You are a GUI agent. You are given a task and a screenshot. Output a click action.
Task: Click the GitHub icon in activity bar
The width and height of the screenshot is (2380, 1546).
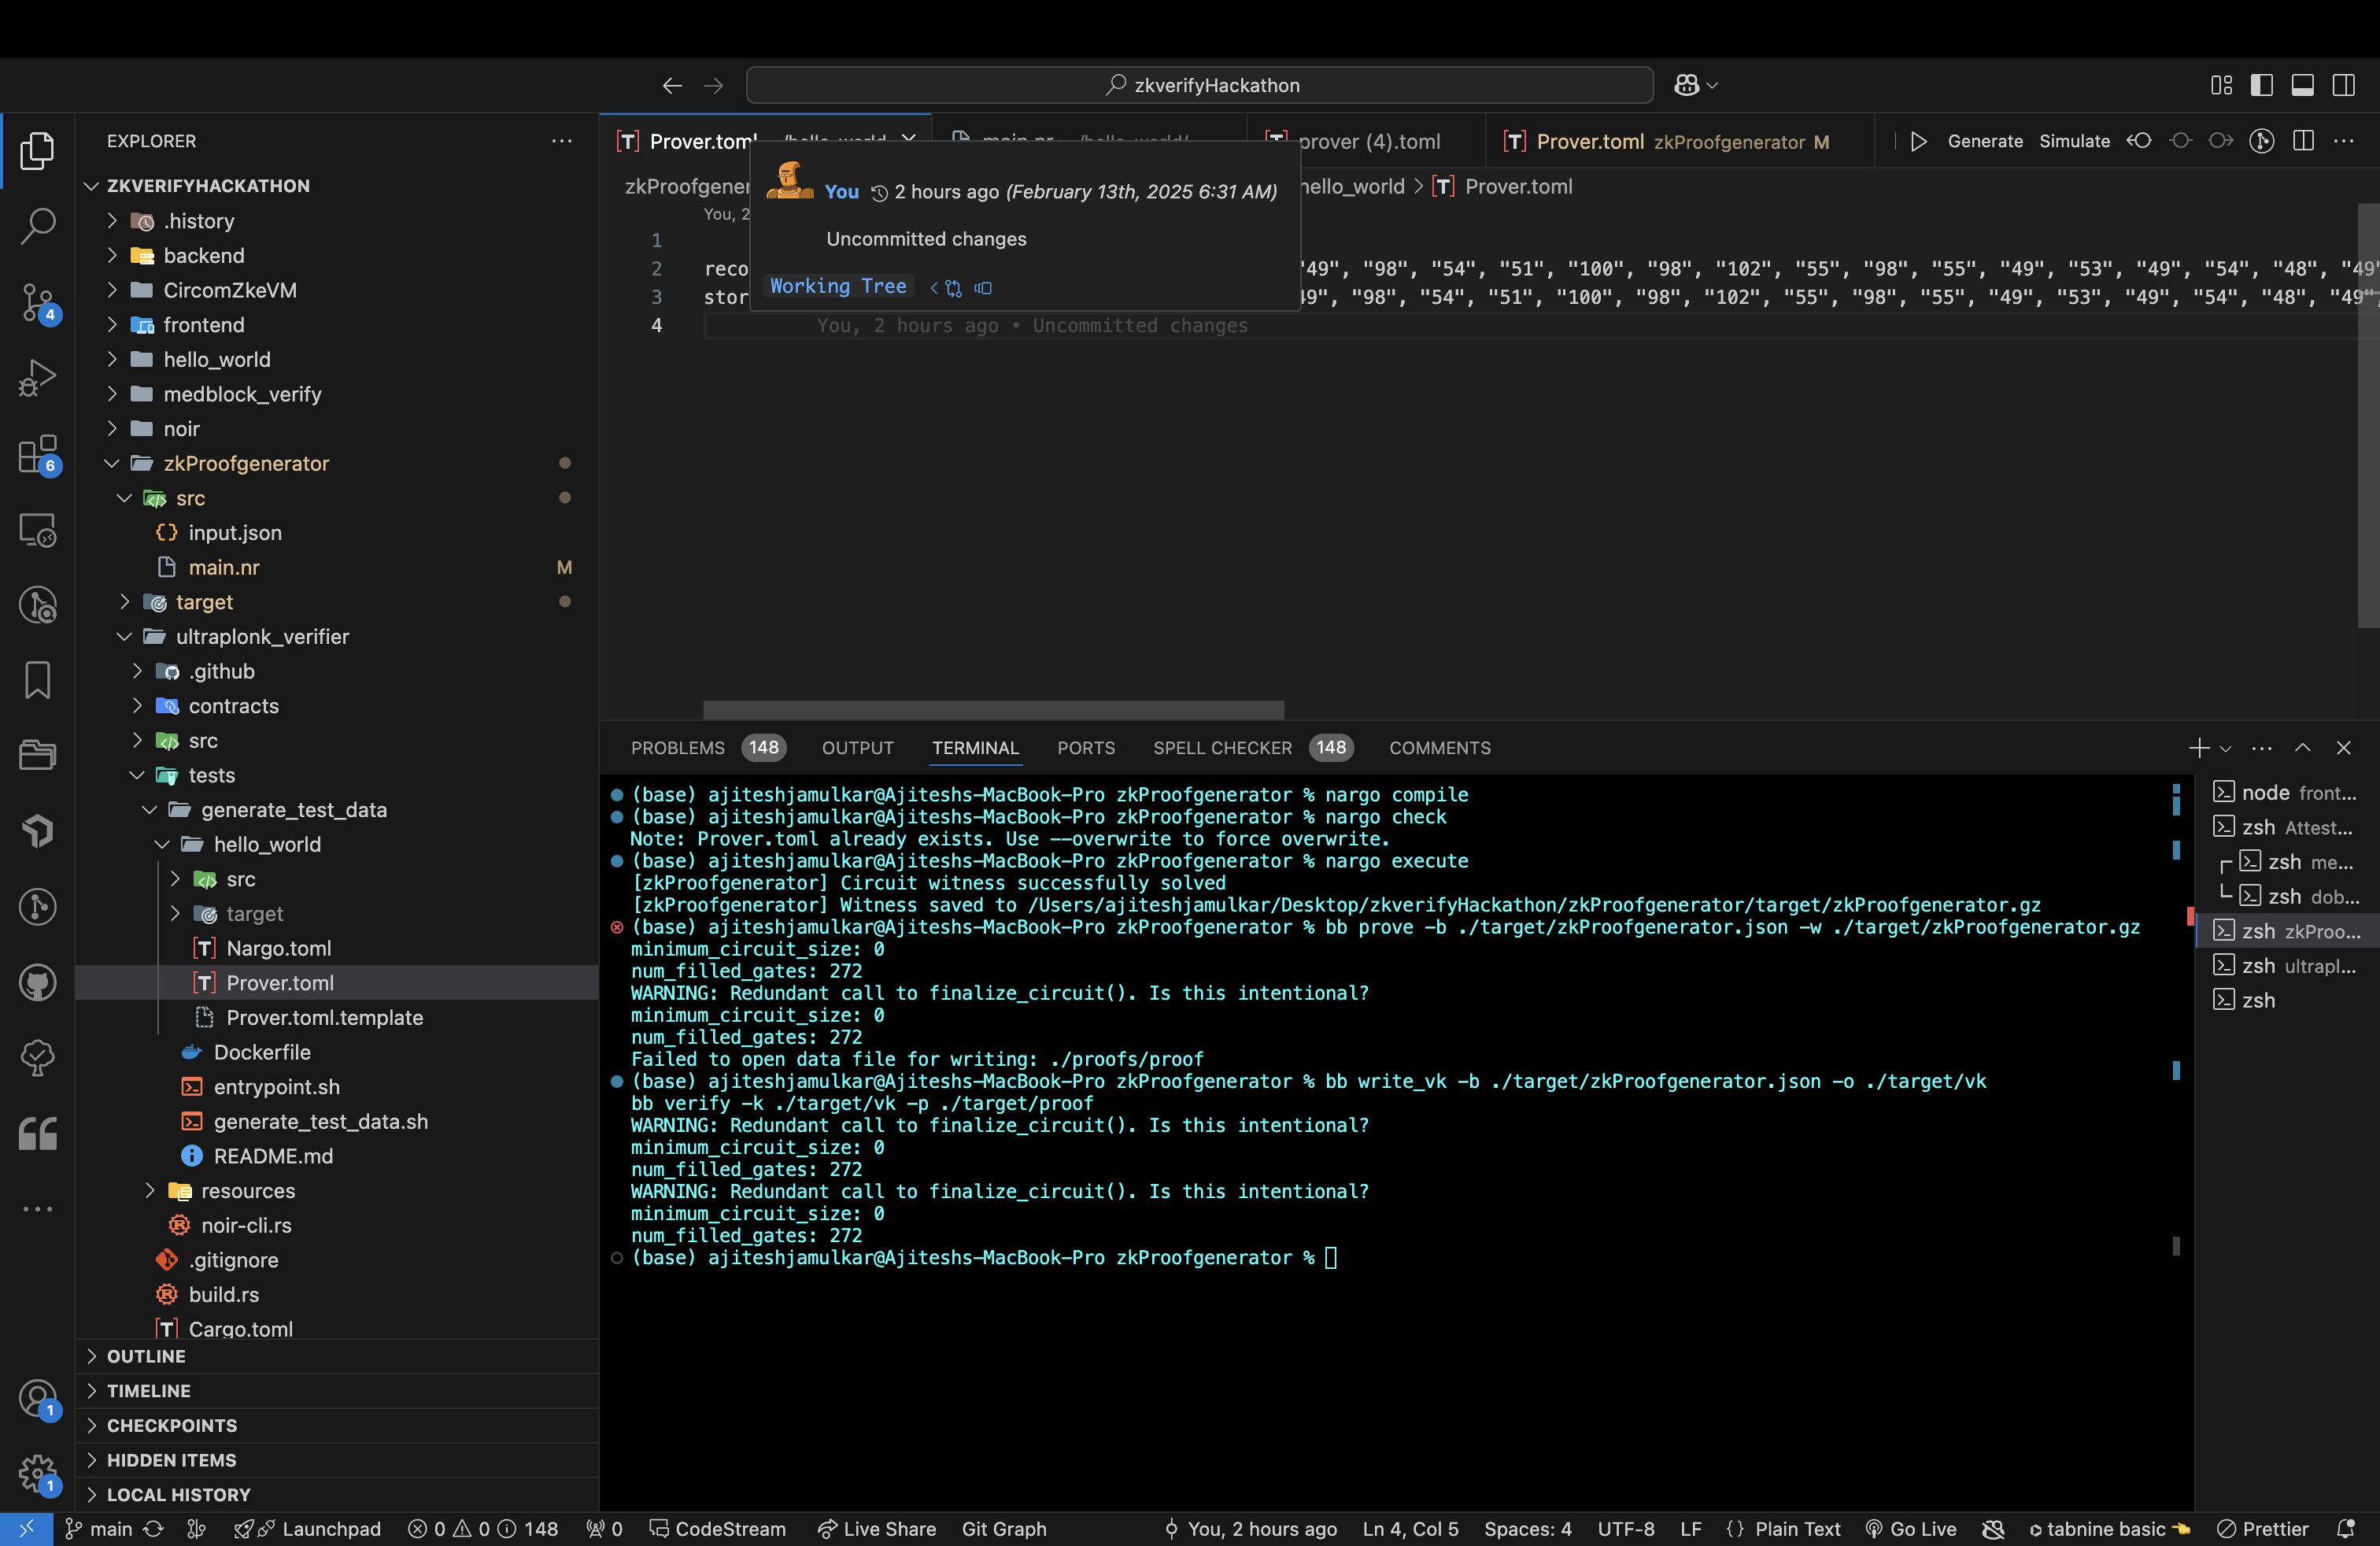point(37,982)
